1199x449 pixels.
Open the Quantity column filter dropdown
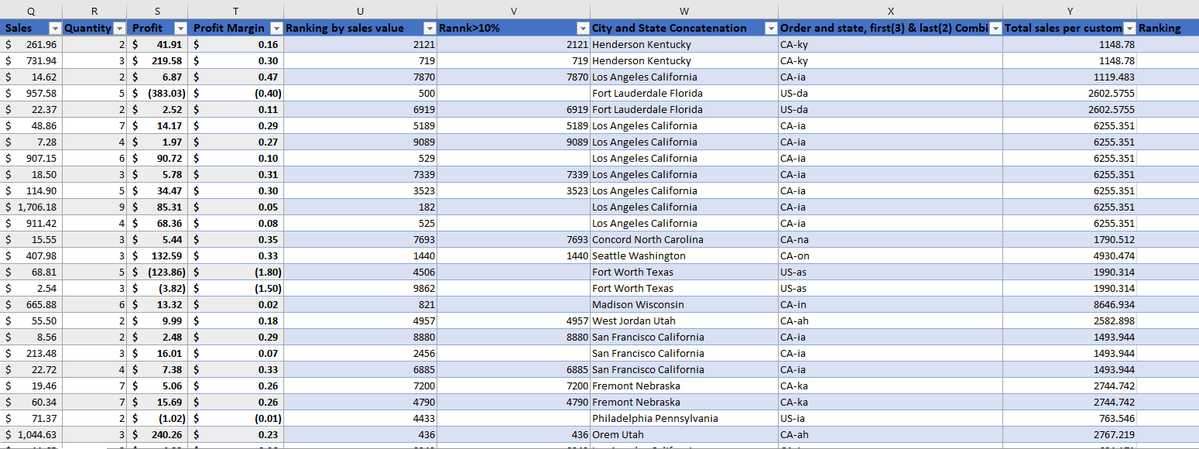[119, 28]
